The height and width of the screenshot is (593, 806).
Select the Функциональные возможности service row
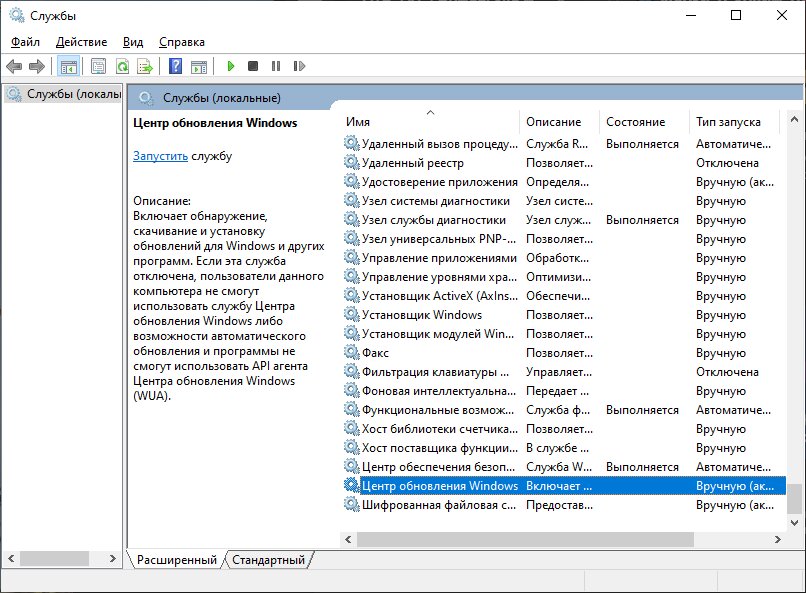564,410
